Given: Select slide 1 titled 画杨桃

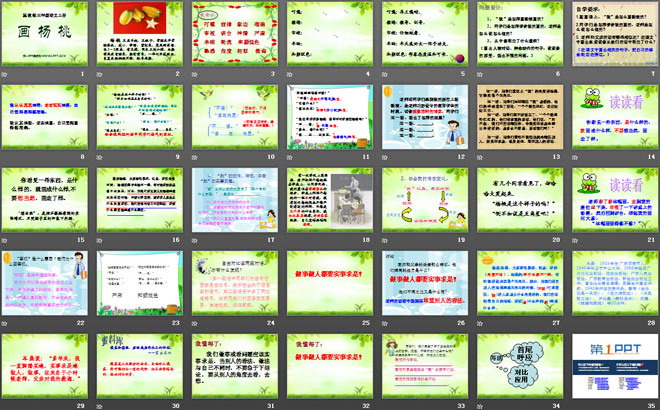Looking at the screenshot, I should (45, 34).
